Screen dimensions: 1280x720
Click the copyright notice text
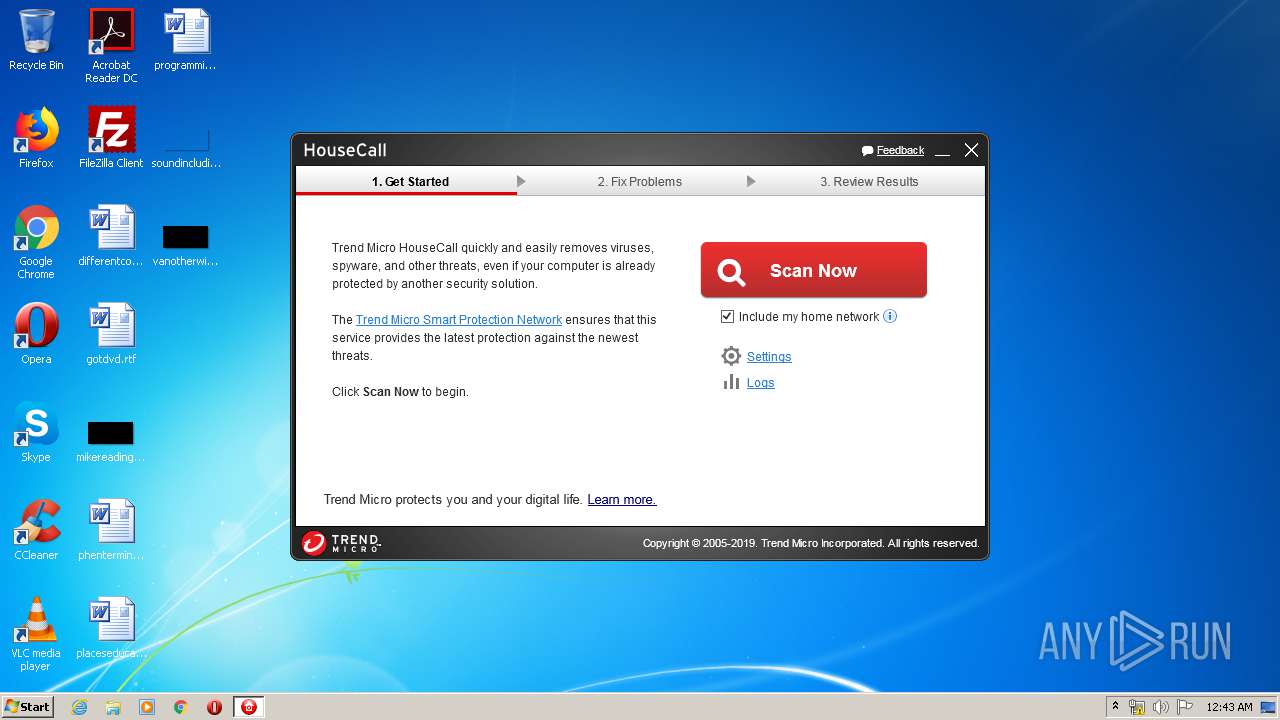pos(811,543)
